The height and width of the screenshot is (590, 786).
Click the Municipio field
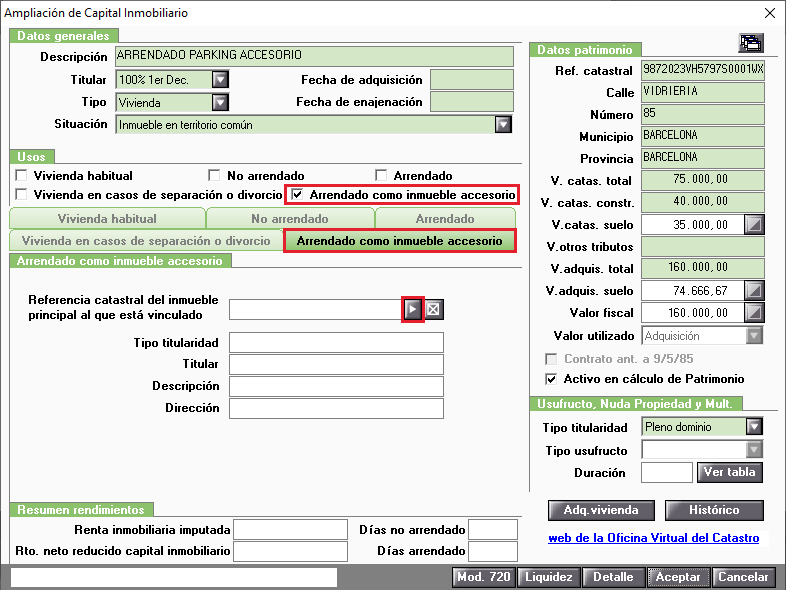703,136
